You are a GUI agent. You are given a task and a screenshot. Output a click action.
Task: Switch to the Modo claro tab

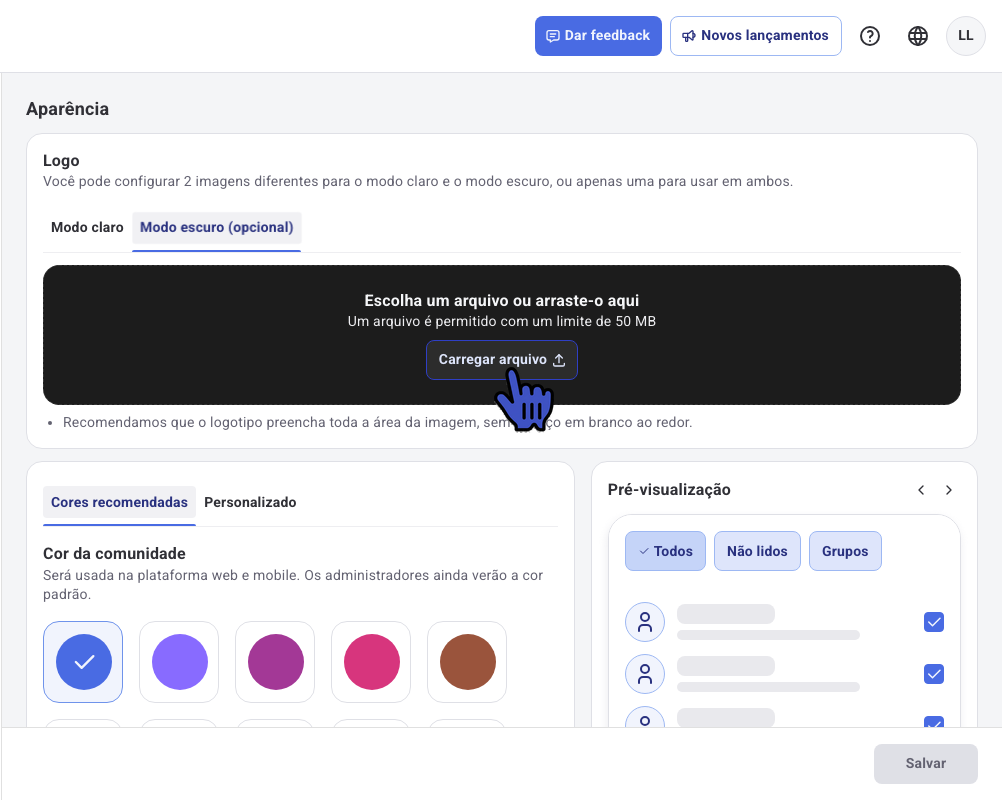[87, 227]
